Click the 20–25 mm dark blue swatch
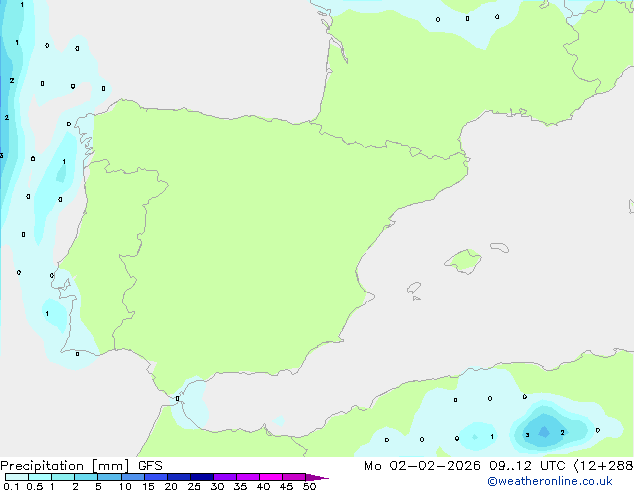The height and width of the screenshot is (490, 634). [x=179, y=477]
